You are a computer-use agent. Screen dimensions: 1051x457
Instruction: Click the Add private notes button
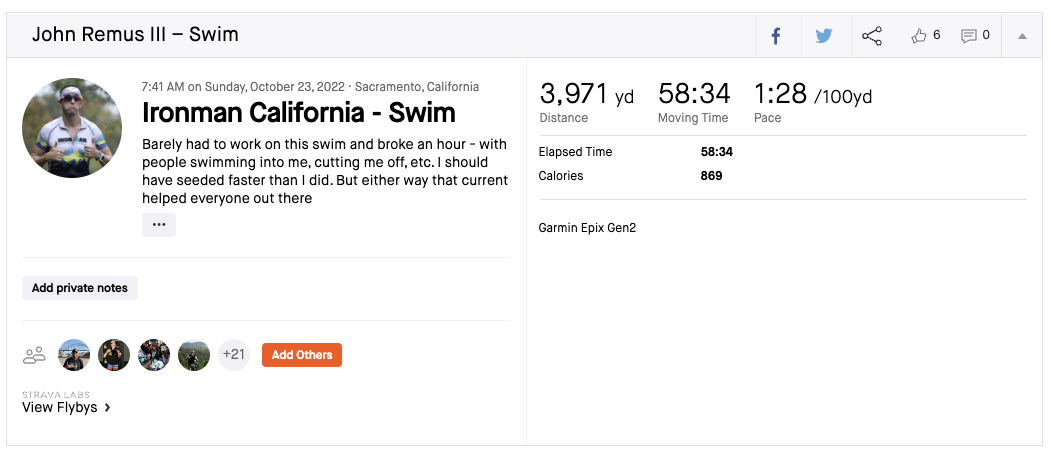[x=80, y=288]
